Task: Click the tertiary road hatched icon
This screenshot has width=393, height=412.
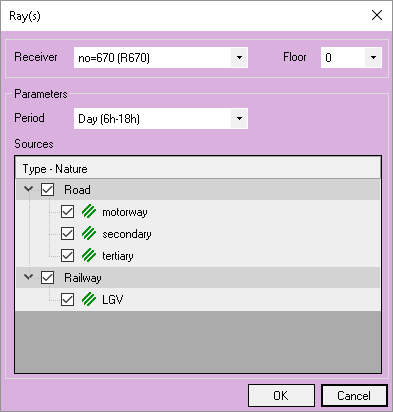Action: [89, 256]
